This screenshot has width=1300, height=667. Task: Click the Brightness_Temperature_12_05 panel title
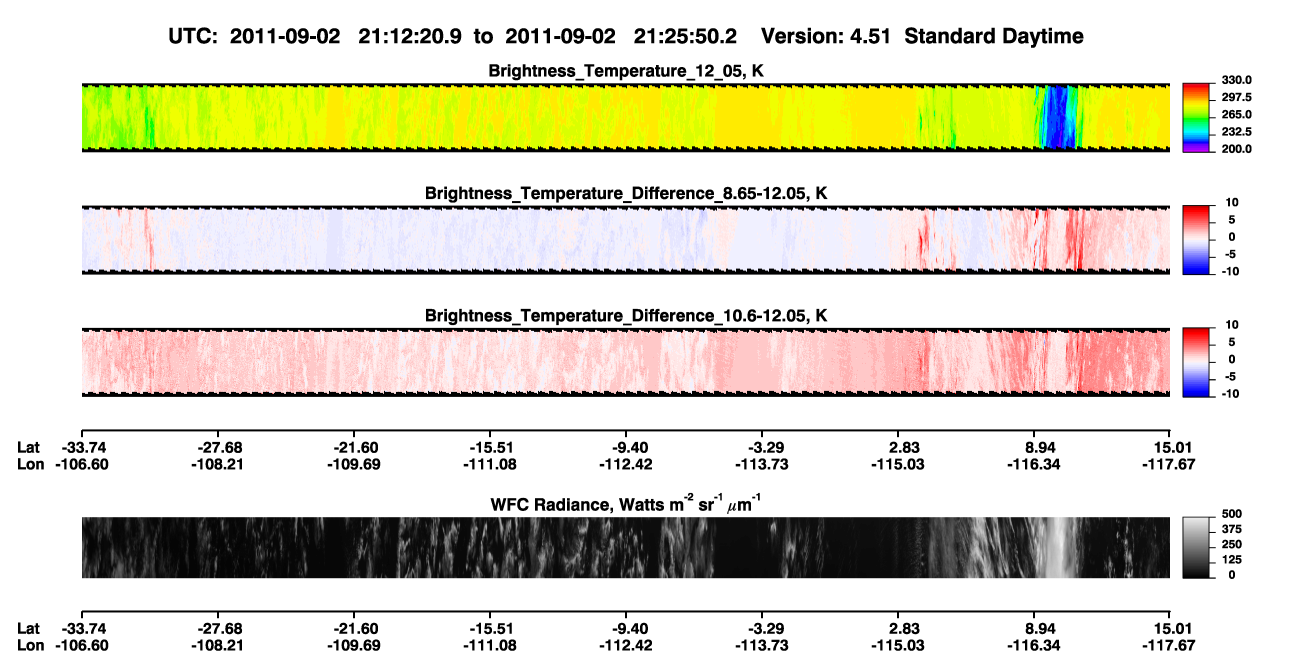[x=625, y=71]
